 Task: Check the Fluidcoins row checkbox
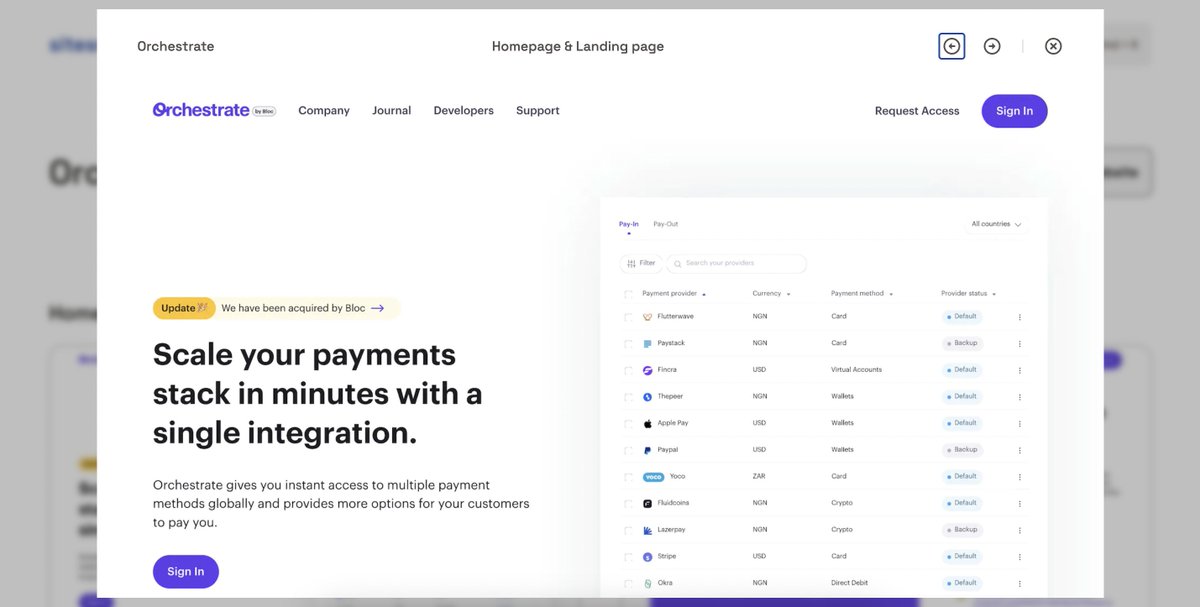(x=628, y=504)
